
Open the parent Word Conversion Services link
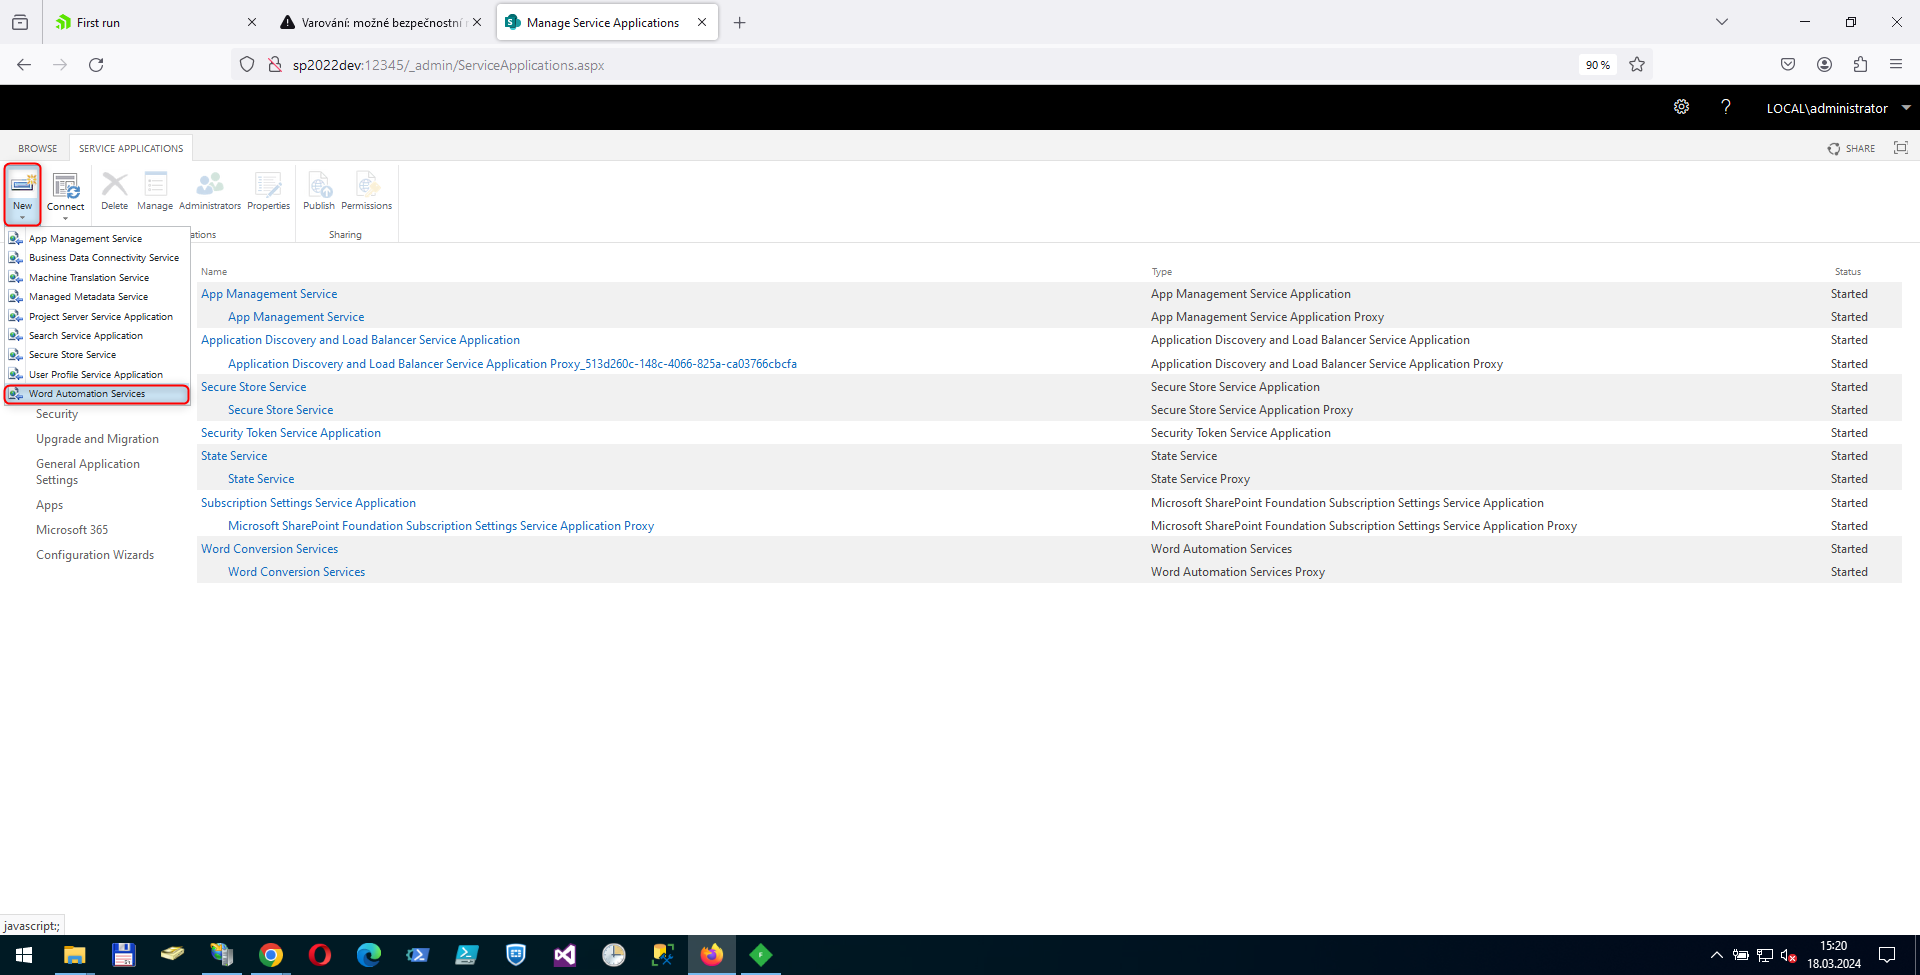269,549
